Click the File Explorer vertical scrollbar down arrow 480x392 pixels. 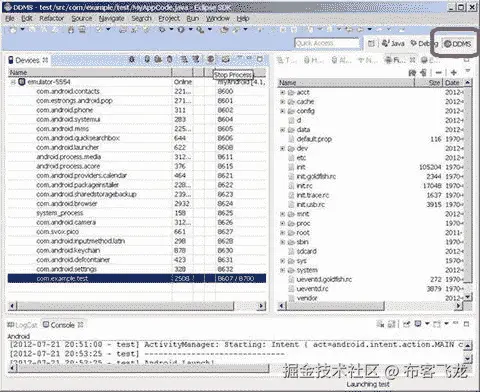(x=468, y=296)
